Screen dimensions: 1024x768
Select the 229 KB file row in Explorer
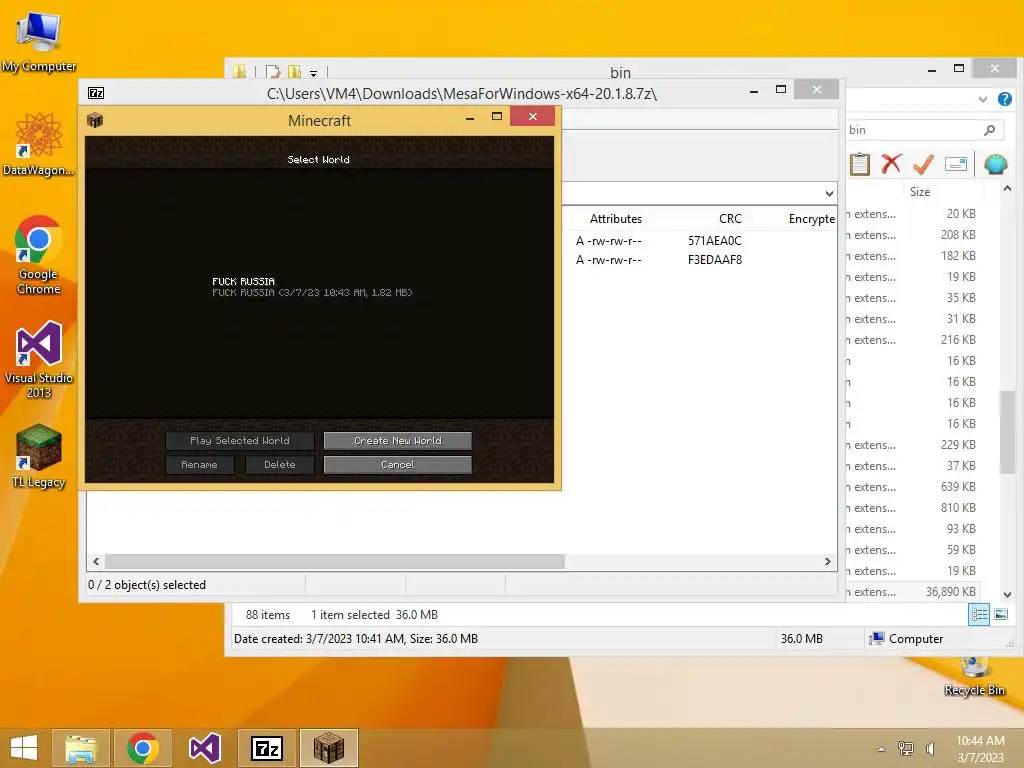click(912, 445)
